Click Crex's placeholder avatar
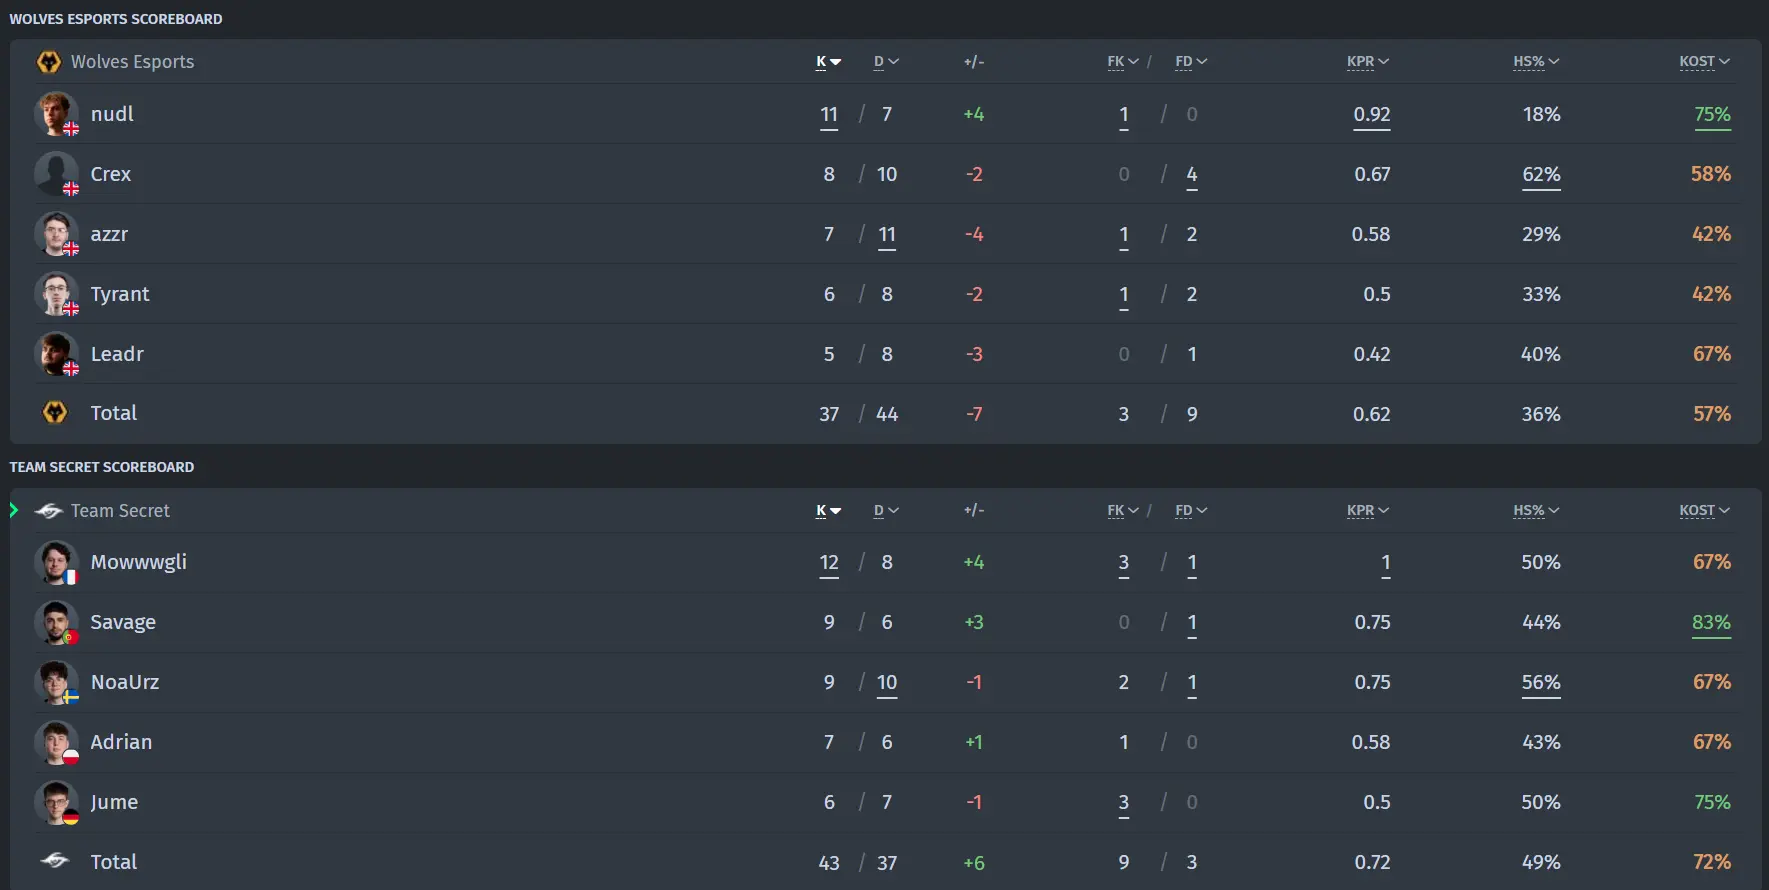 click(56, 174)
